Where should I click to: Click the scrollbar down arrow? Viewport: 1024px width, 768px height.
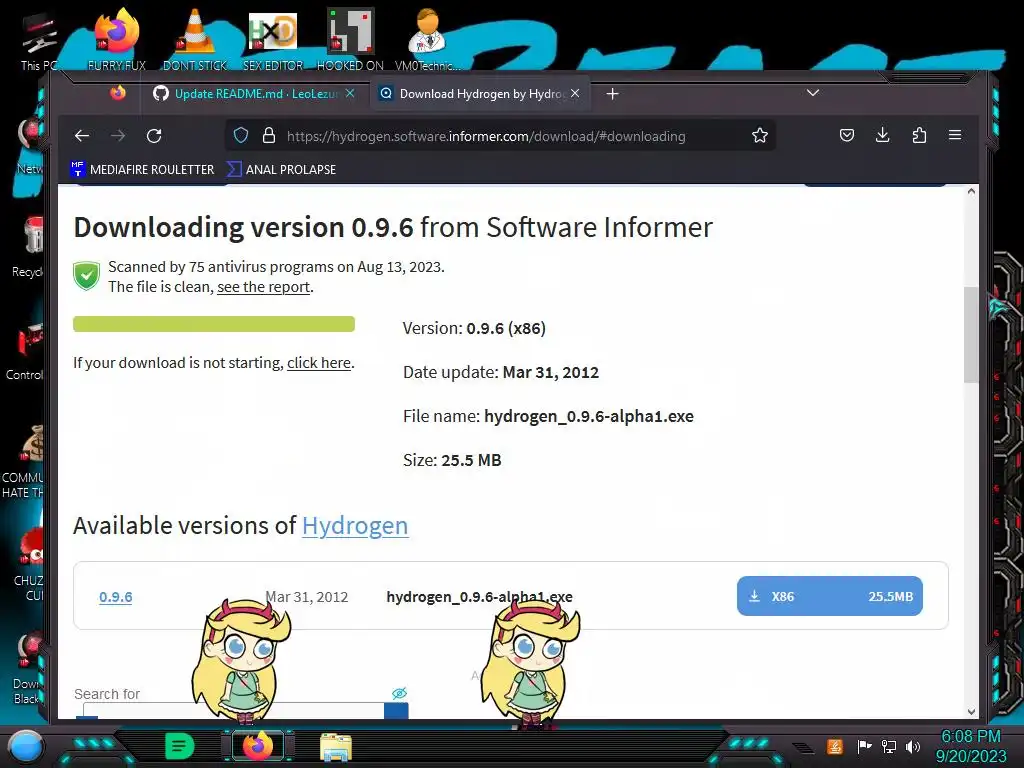pos(971,712)
